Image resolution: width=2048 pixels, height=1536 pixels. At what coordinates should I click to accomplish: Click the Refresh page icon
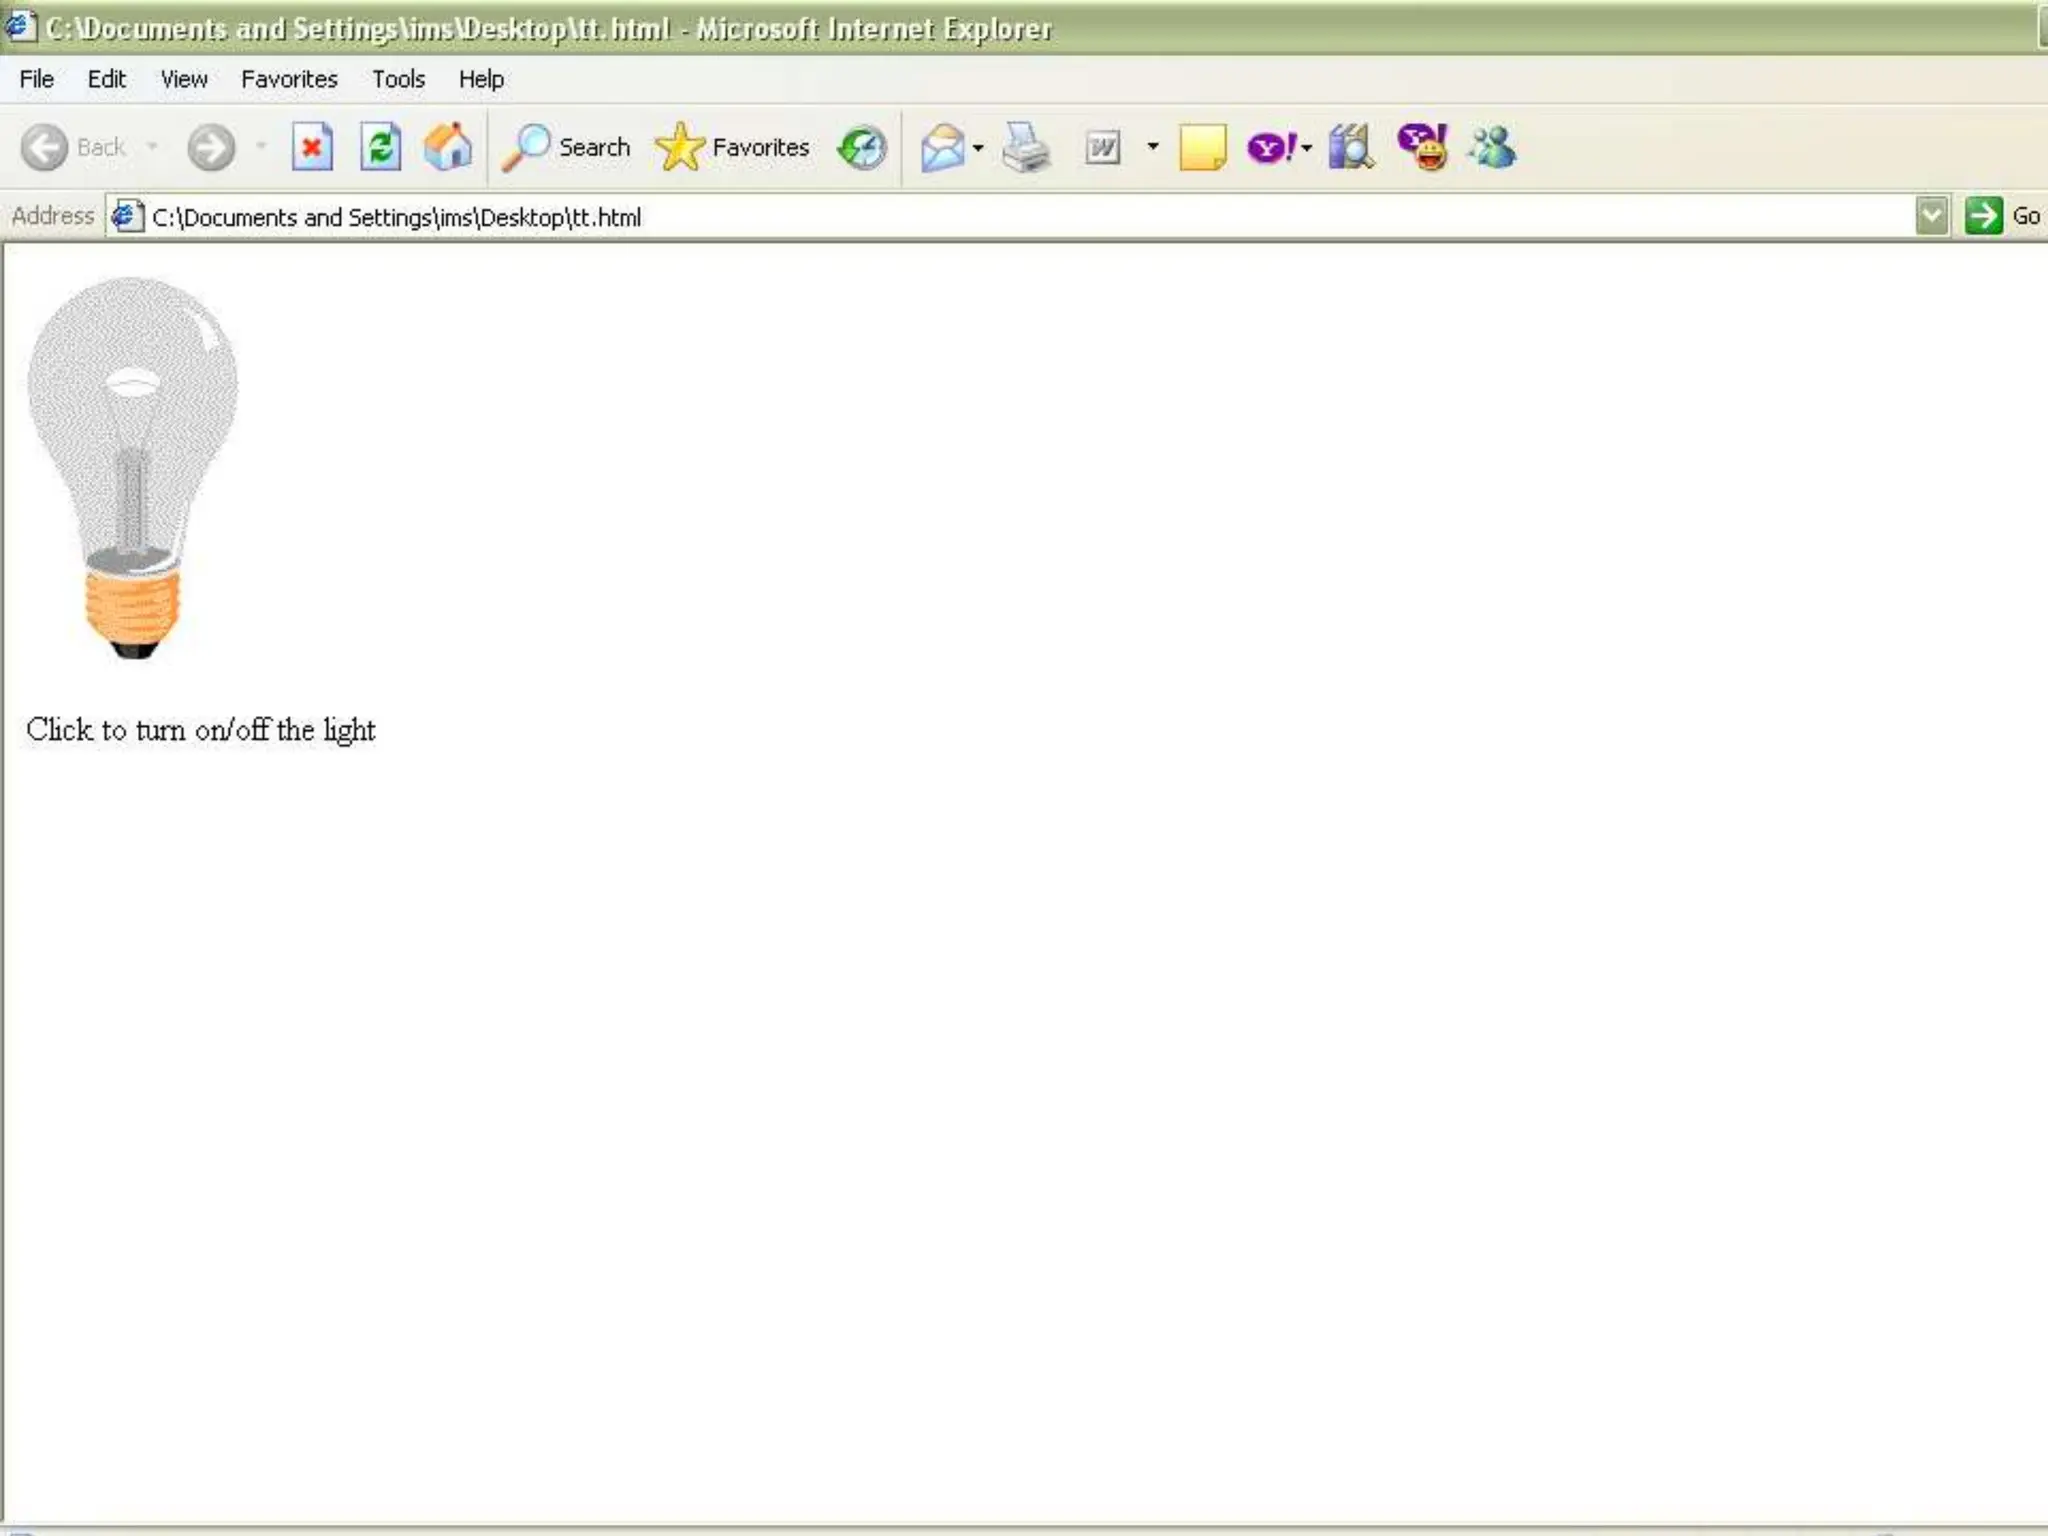[x=380, y=148]
